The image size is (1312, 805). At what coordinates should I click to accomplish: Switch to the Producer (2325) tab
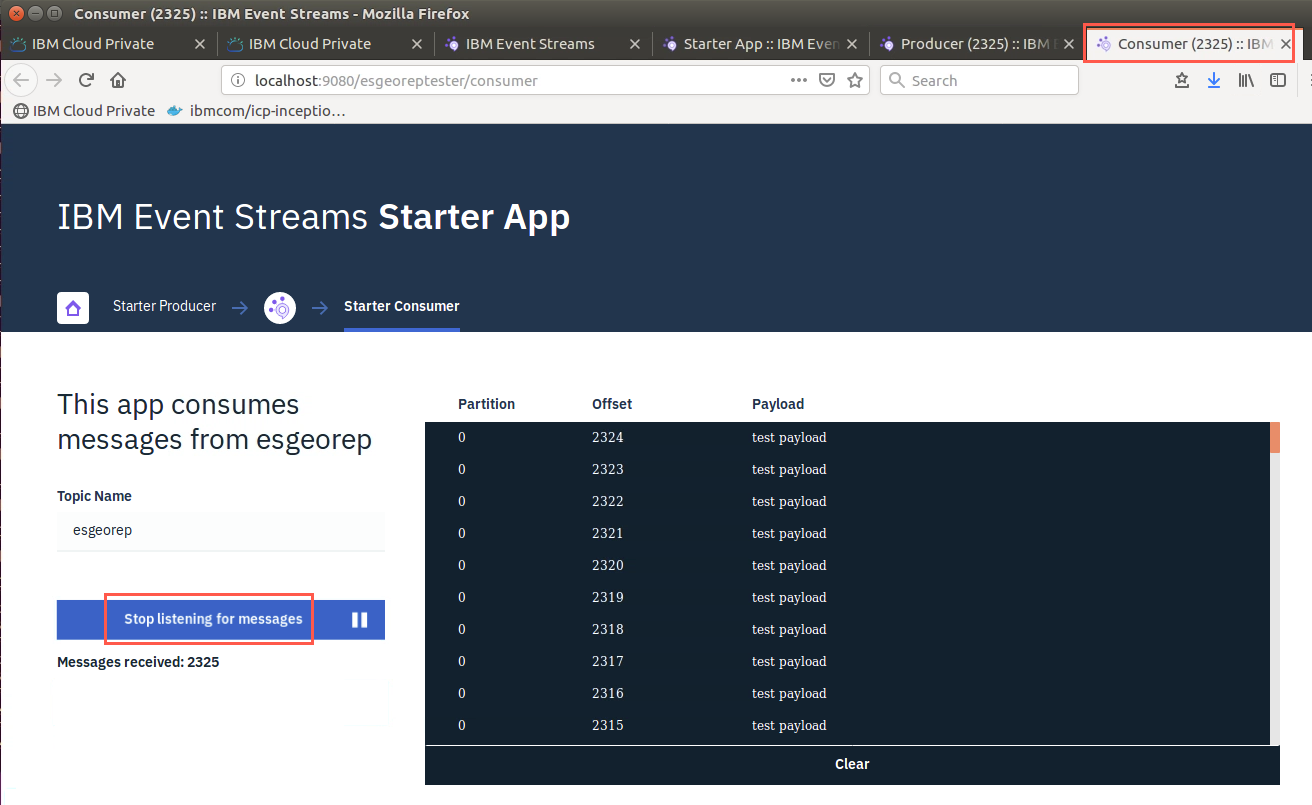click(977, 44)
